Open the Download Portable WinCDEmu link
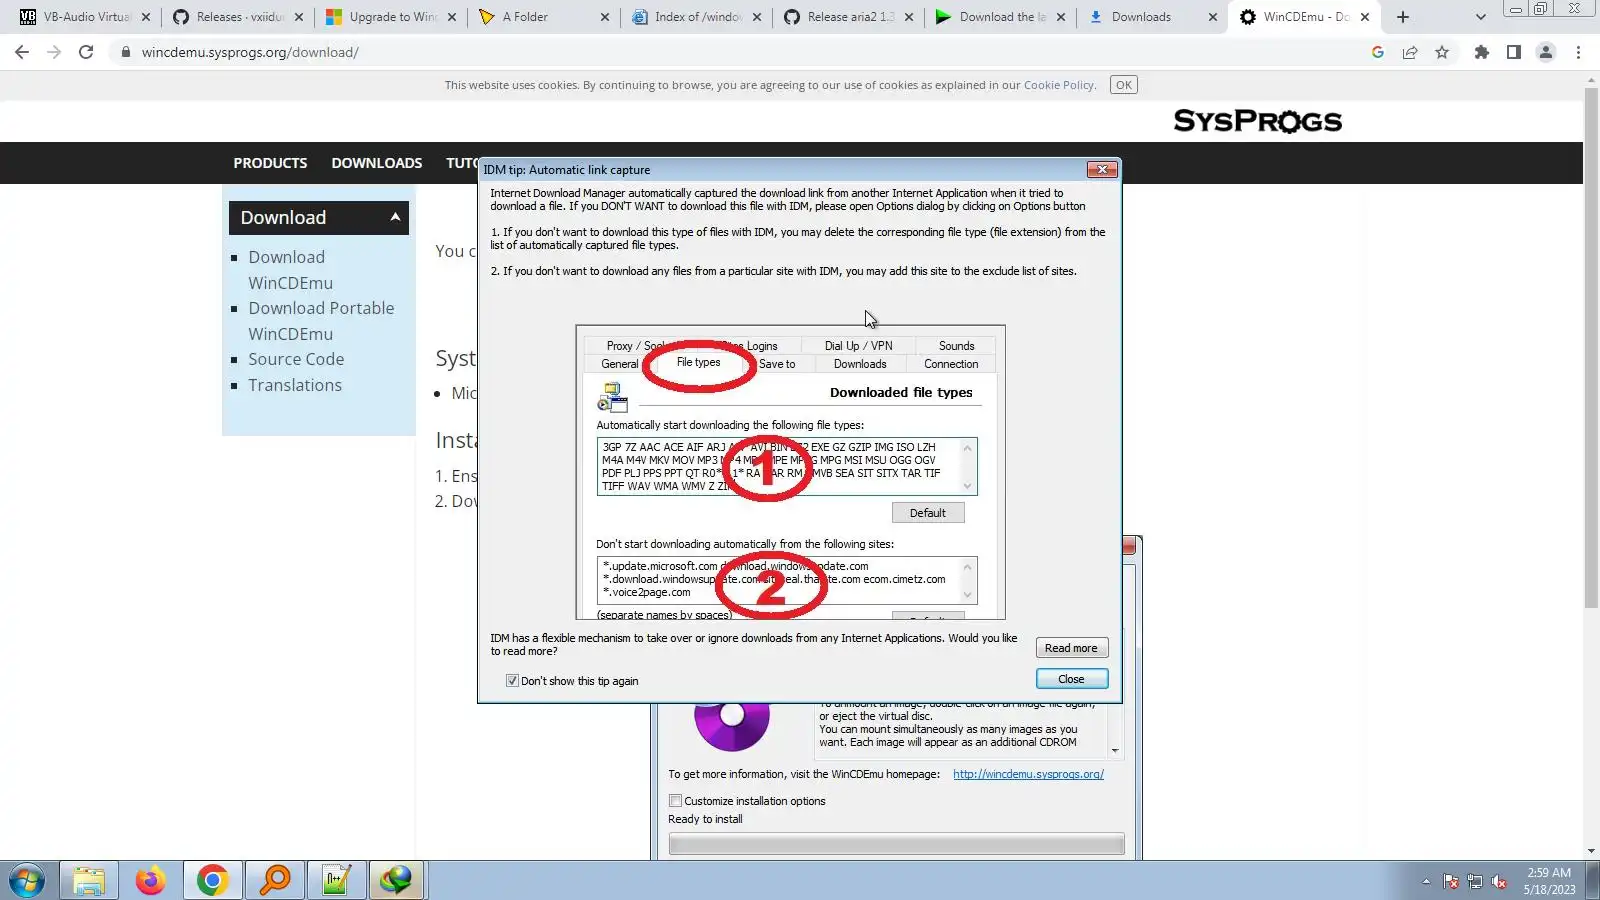The height and width of the screenshot is (900, 1600). [x=321, y=321]
